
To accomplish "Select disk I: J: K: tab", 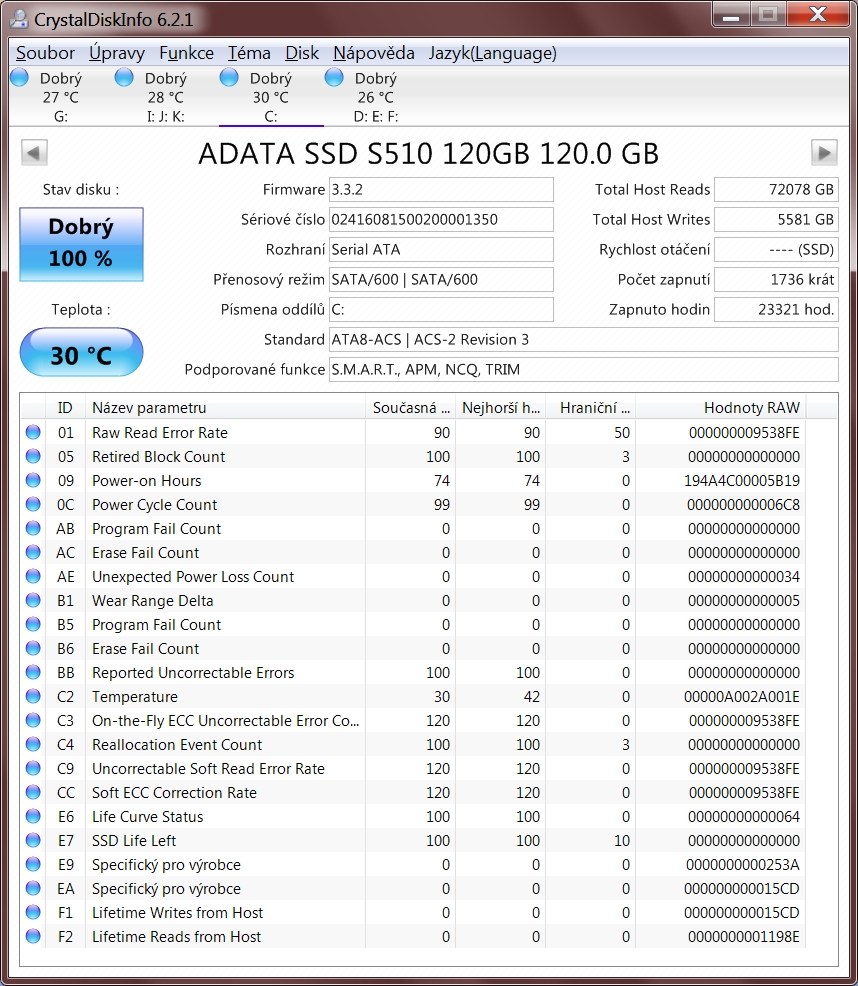I will (x=166, y=97).
